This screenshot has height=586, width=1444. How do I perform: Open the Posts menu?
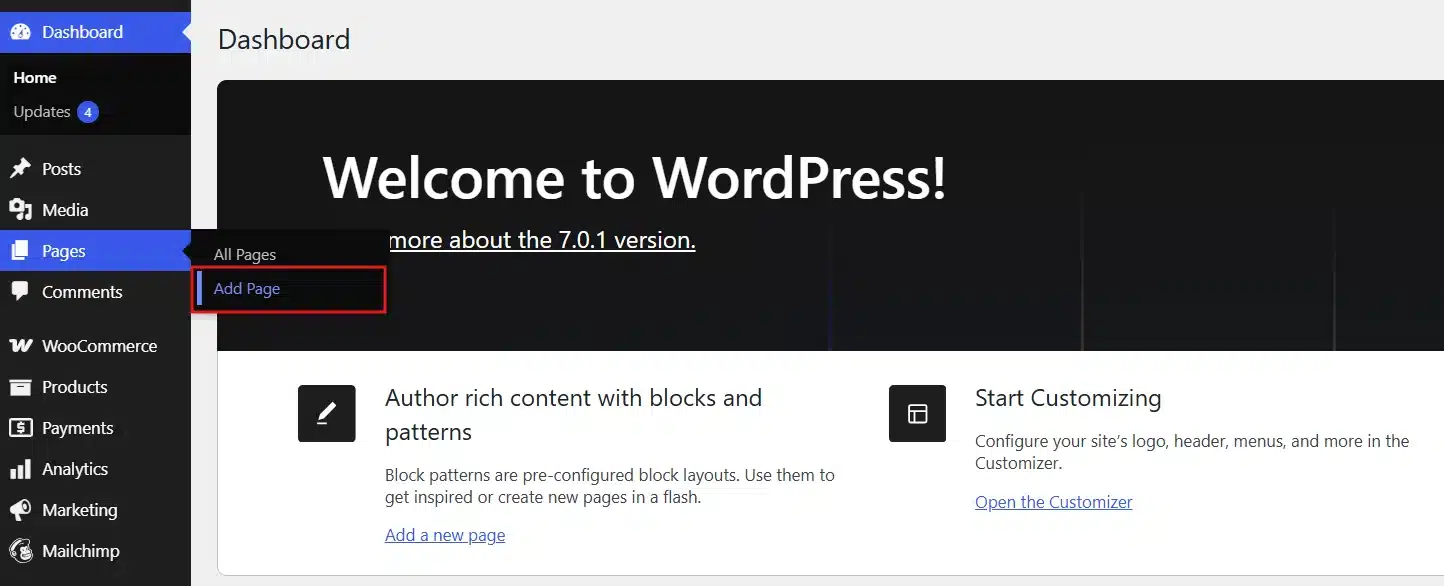(x=95, y=169)
